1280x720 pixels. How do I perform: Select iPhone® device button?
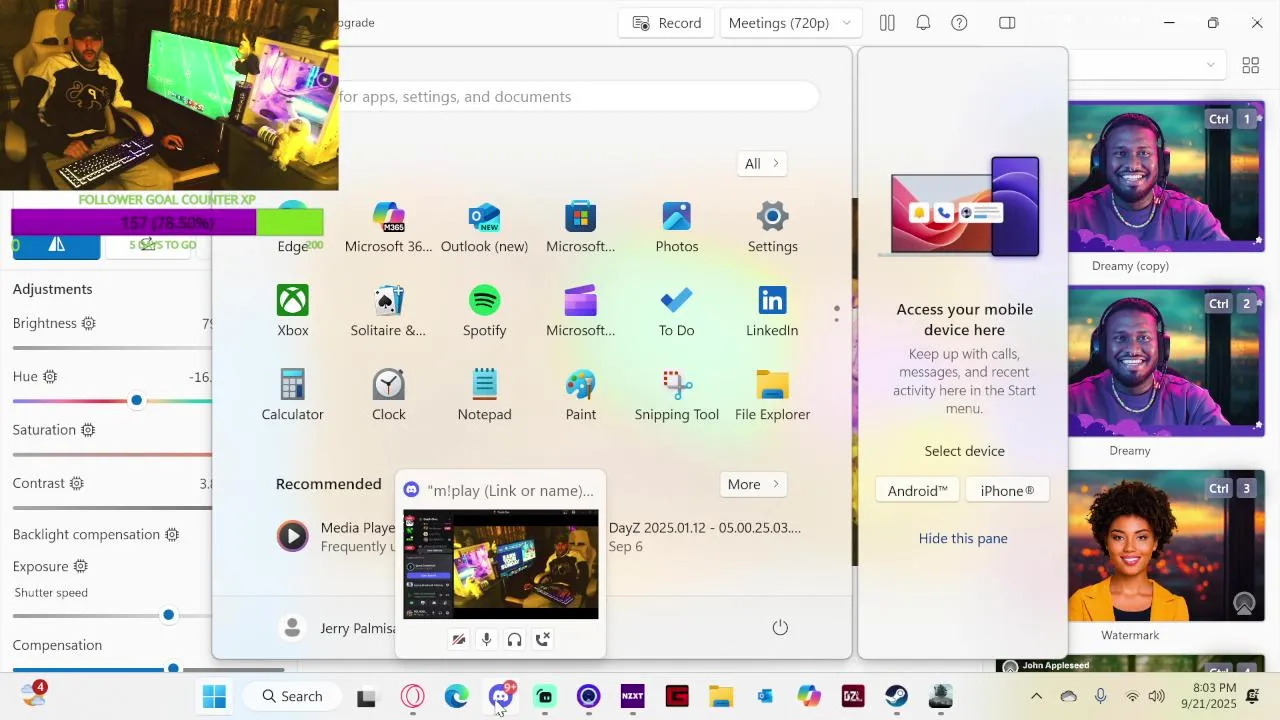tap(1007, 490)
